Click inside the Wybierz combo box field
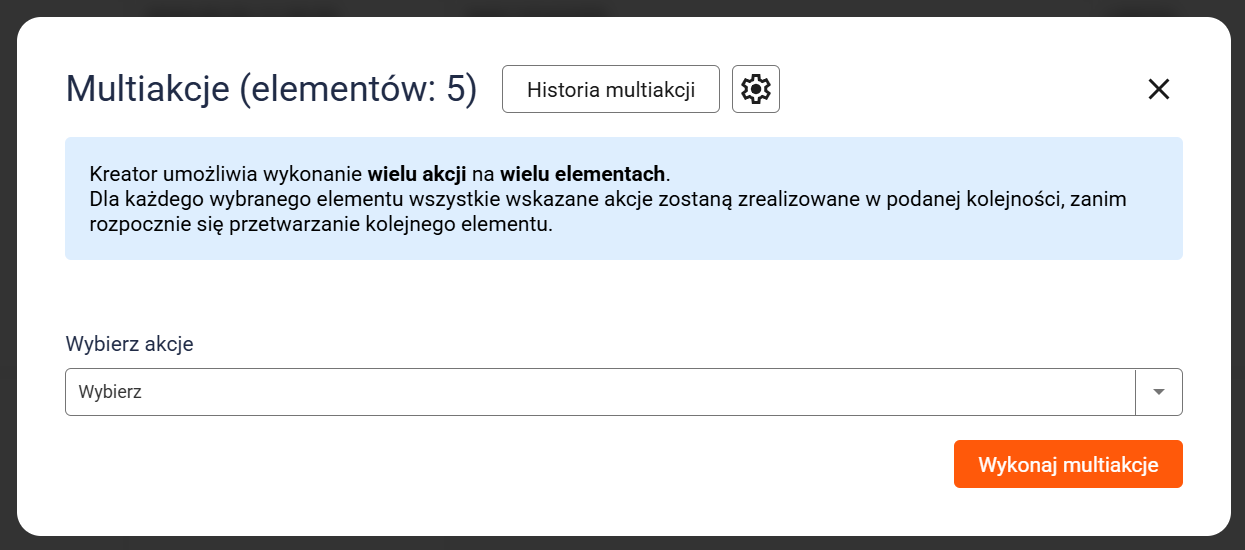This screenshot has width=1245, height=550. (x=600, y=392)
